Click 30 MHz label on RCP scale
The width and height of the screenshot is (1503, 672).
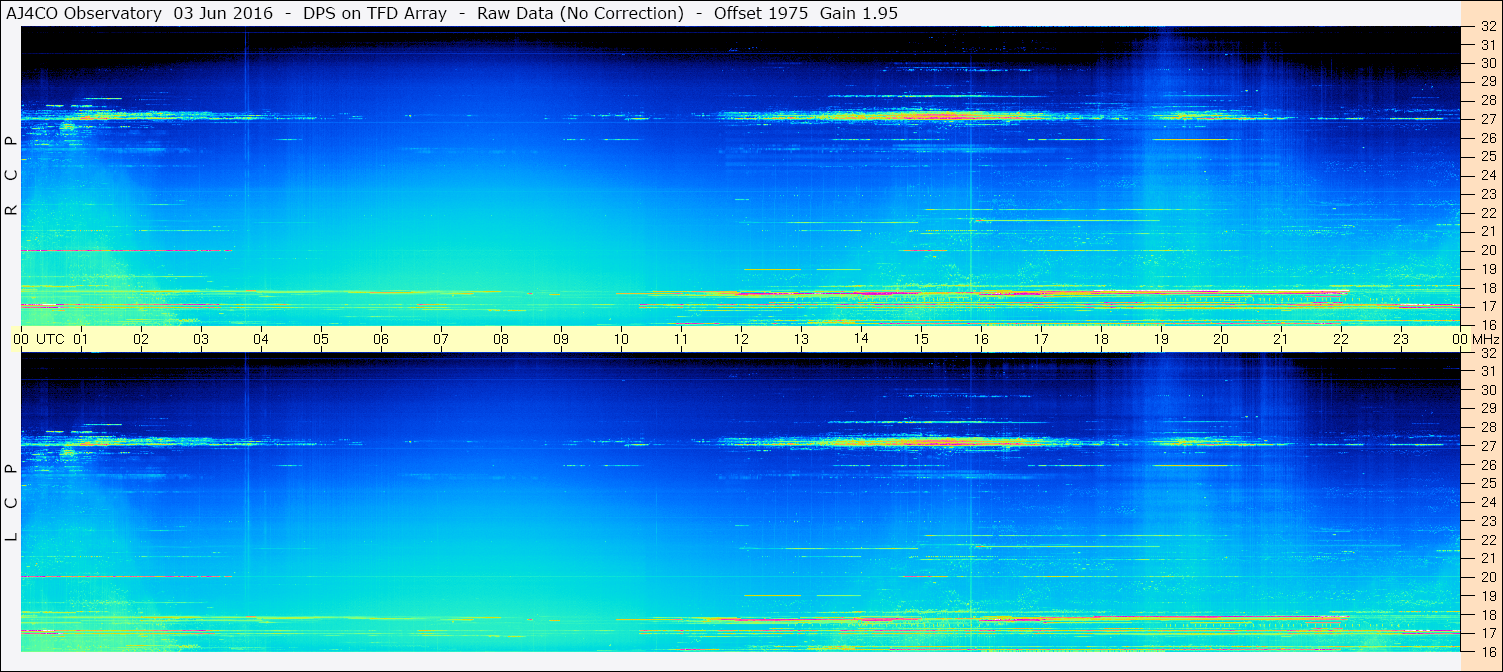click(1487, 63)
